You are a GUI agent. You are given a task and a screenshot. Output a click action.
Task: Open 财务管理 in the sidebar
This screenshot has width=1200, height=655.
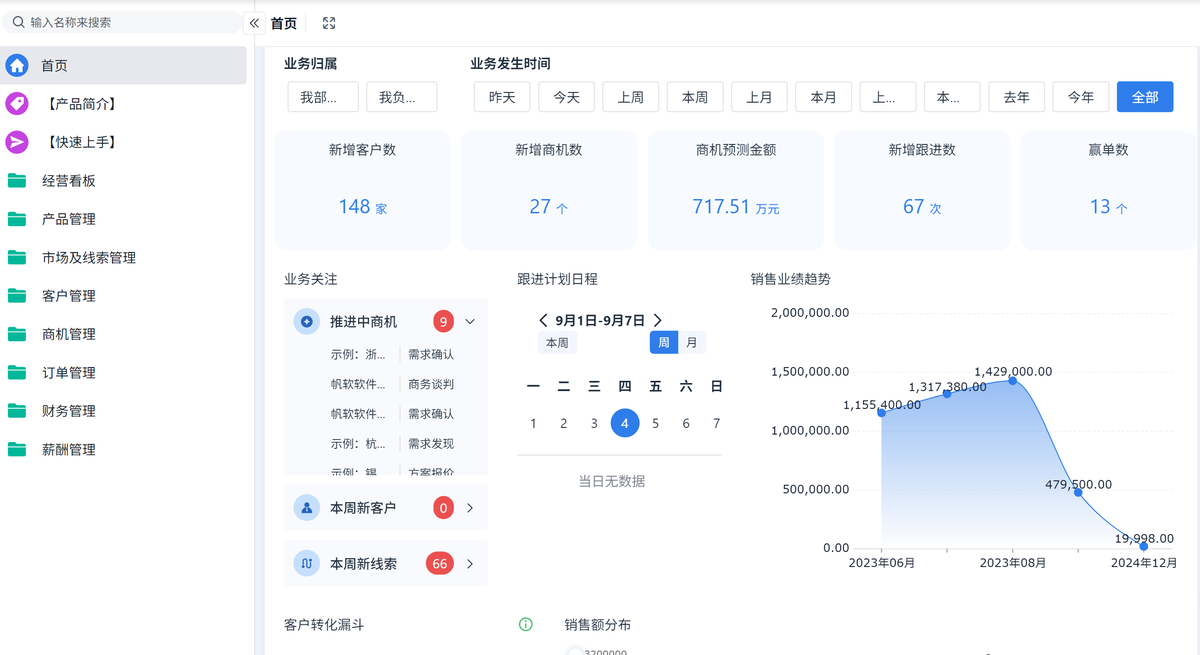click(x=68, y=411)
